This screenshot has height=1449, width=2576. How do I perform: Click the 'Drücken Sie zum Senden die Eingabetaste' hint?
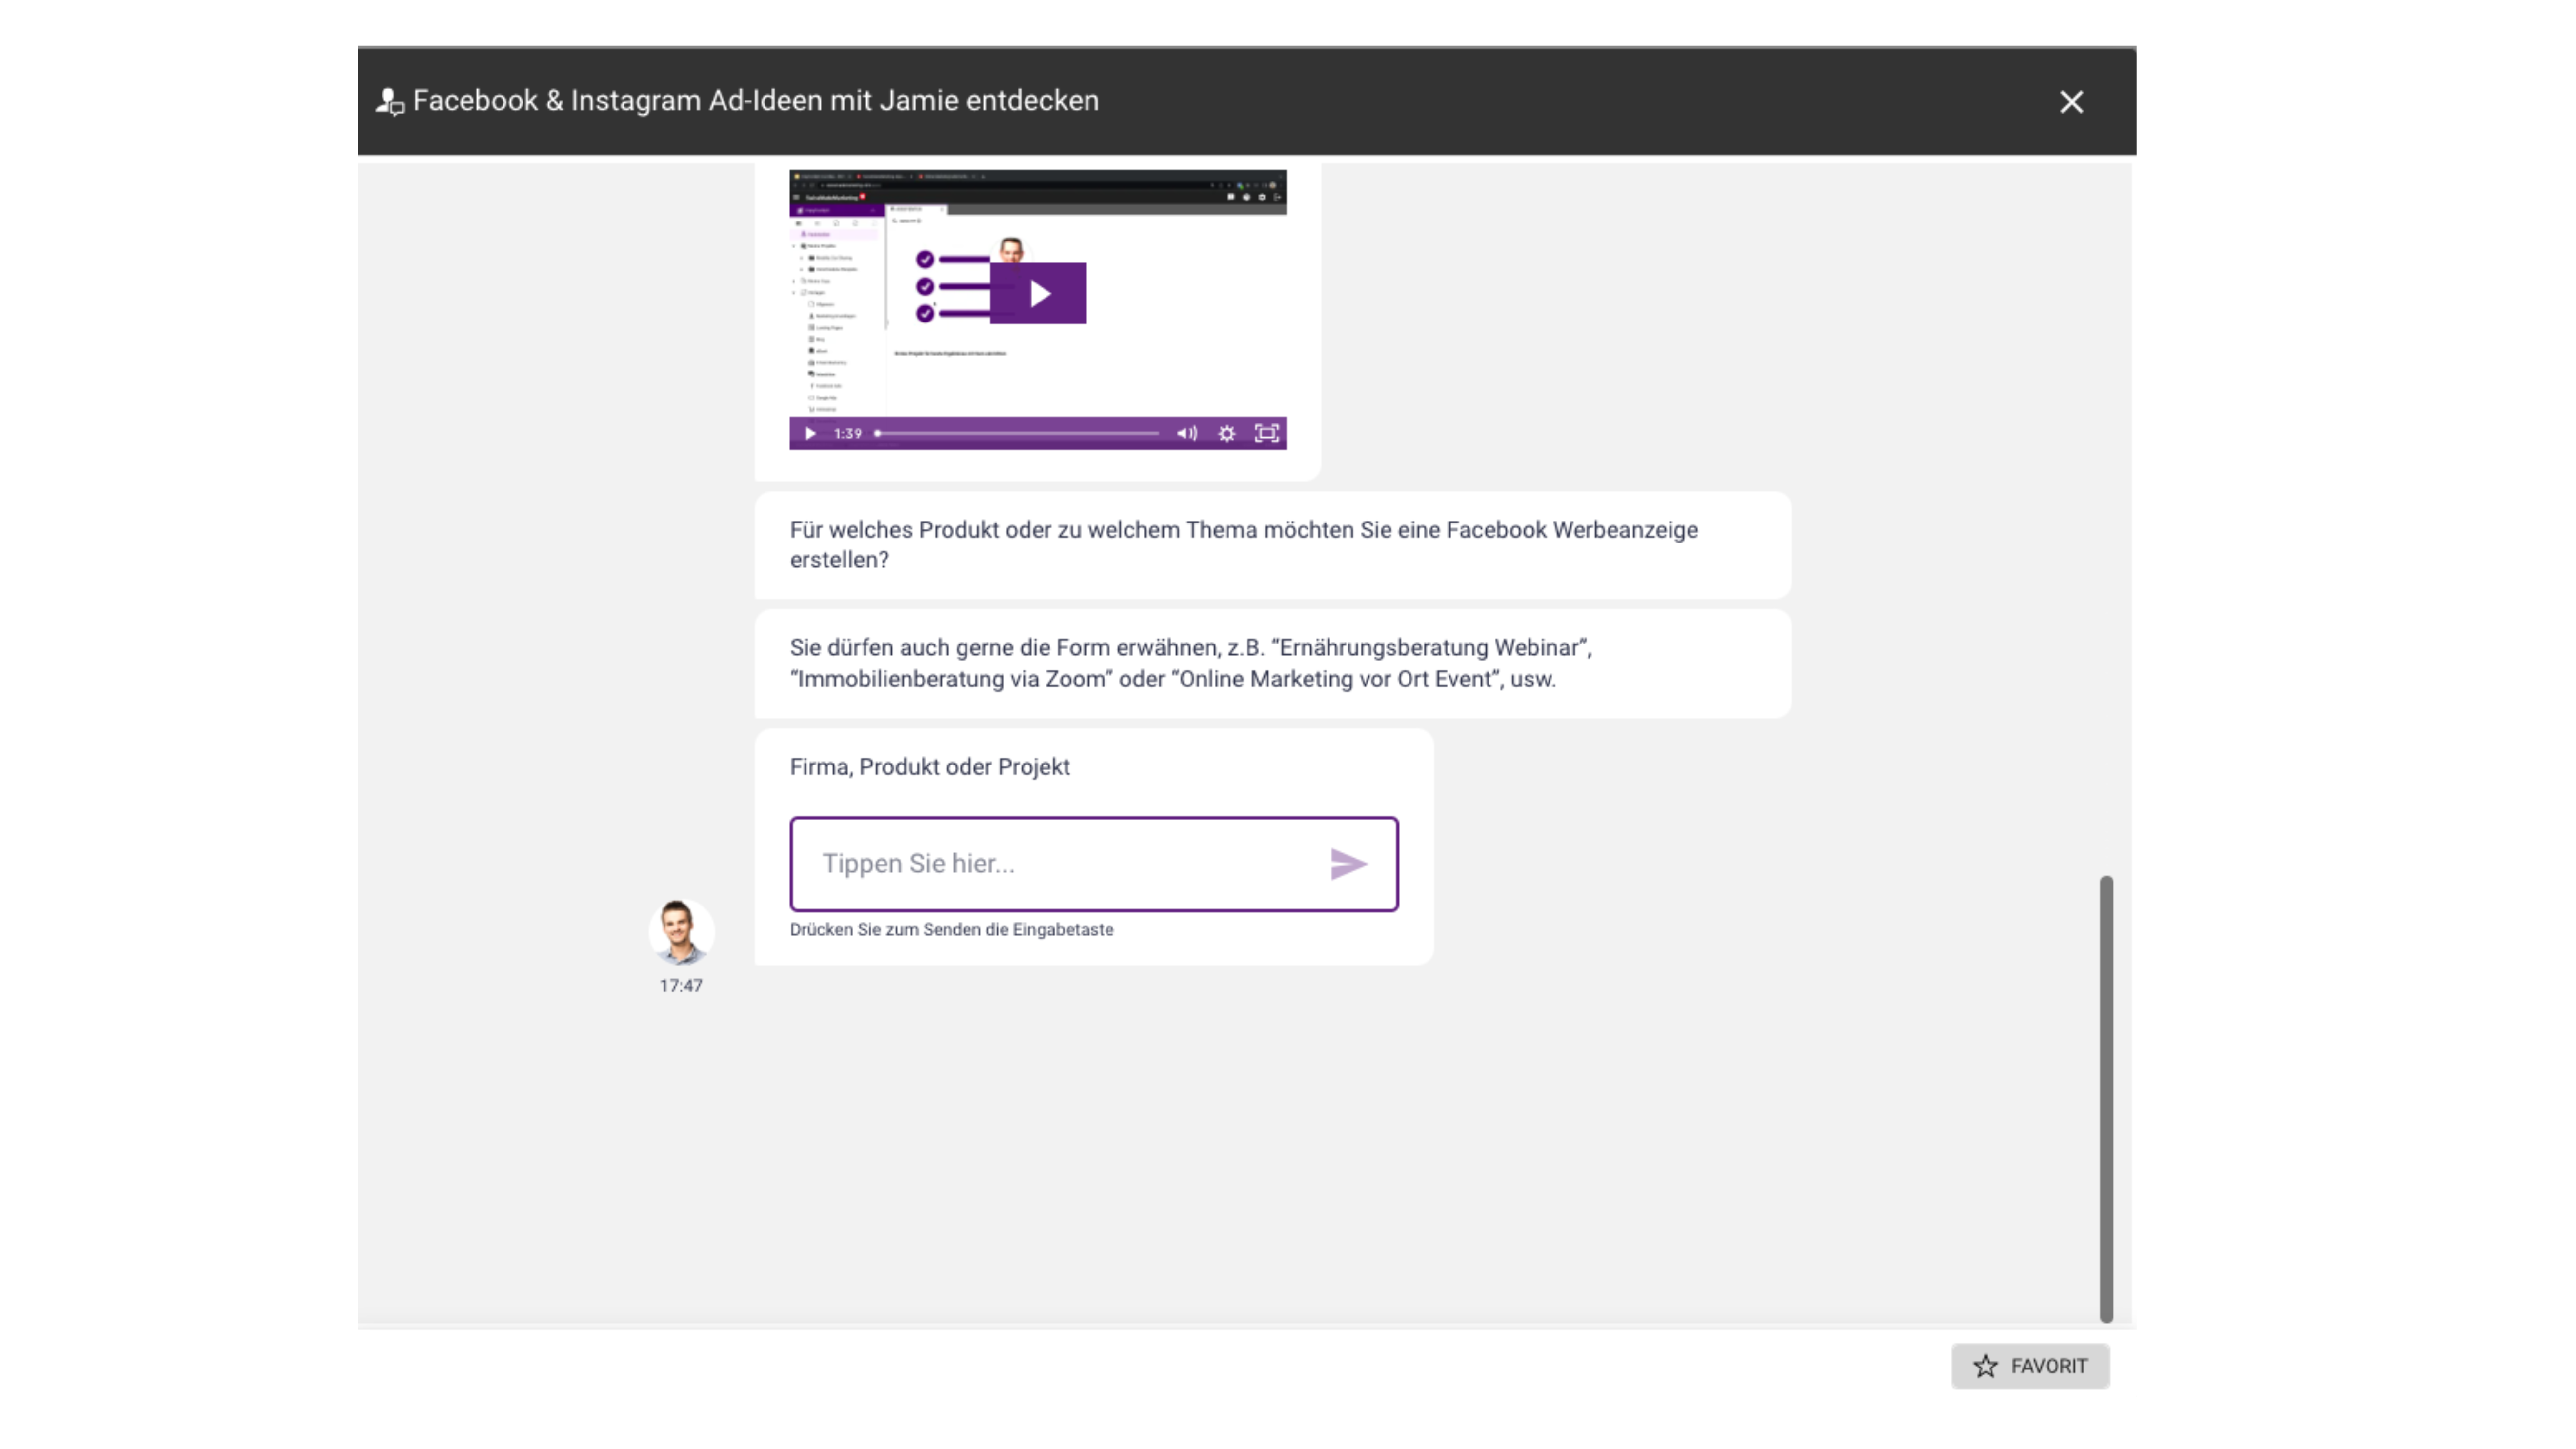952,929
